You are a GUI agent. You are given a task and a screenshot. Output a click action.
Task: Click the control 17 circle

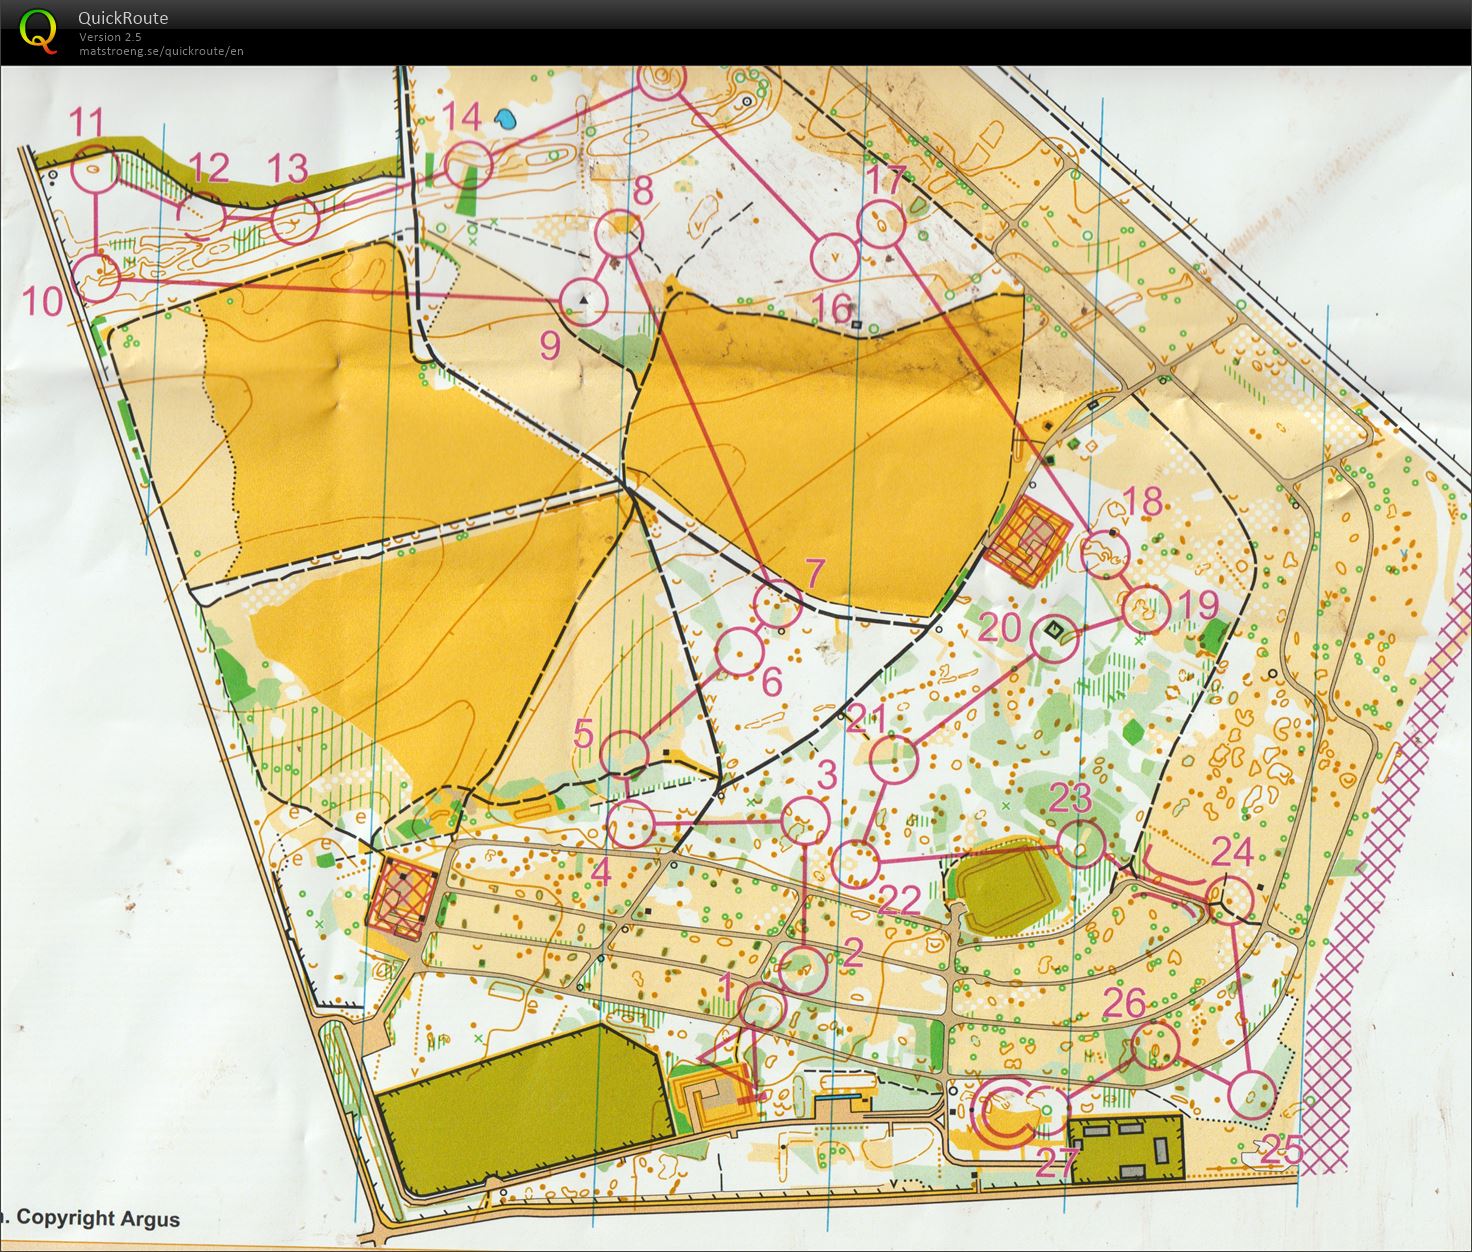pyautogui.click(x=881, y=225)
